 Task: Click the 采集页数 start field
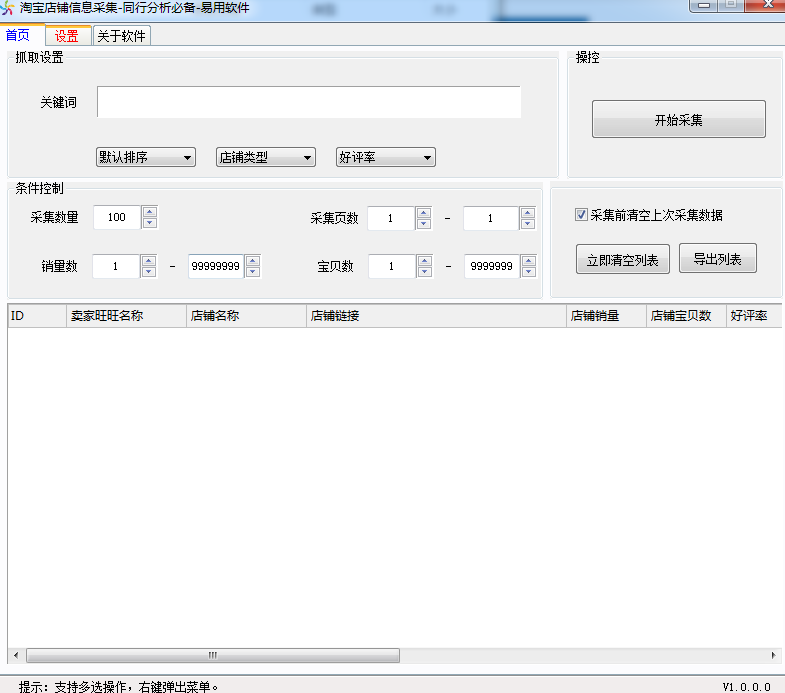click(x=391, y=218)
